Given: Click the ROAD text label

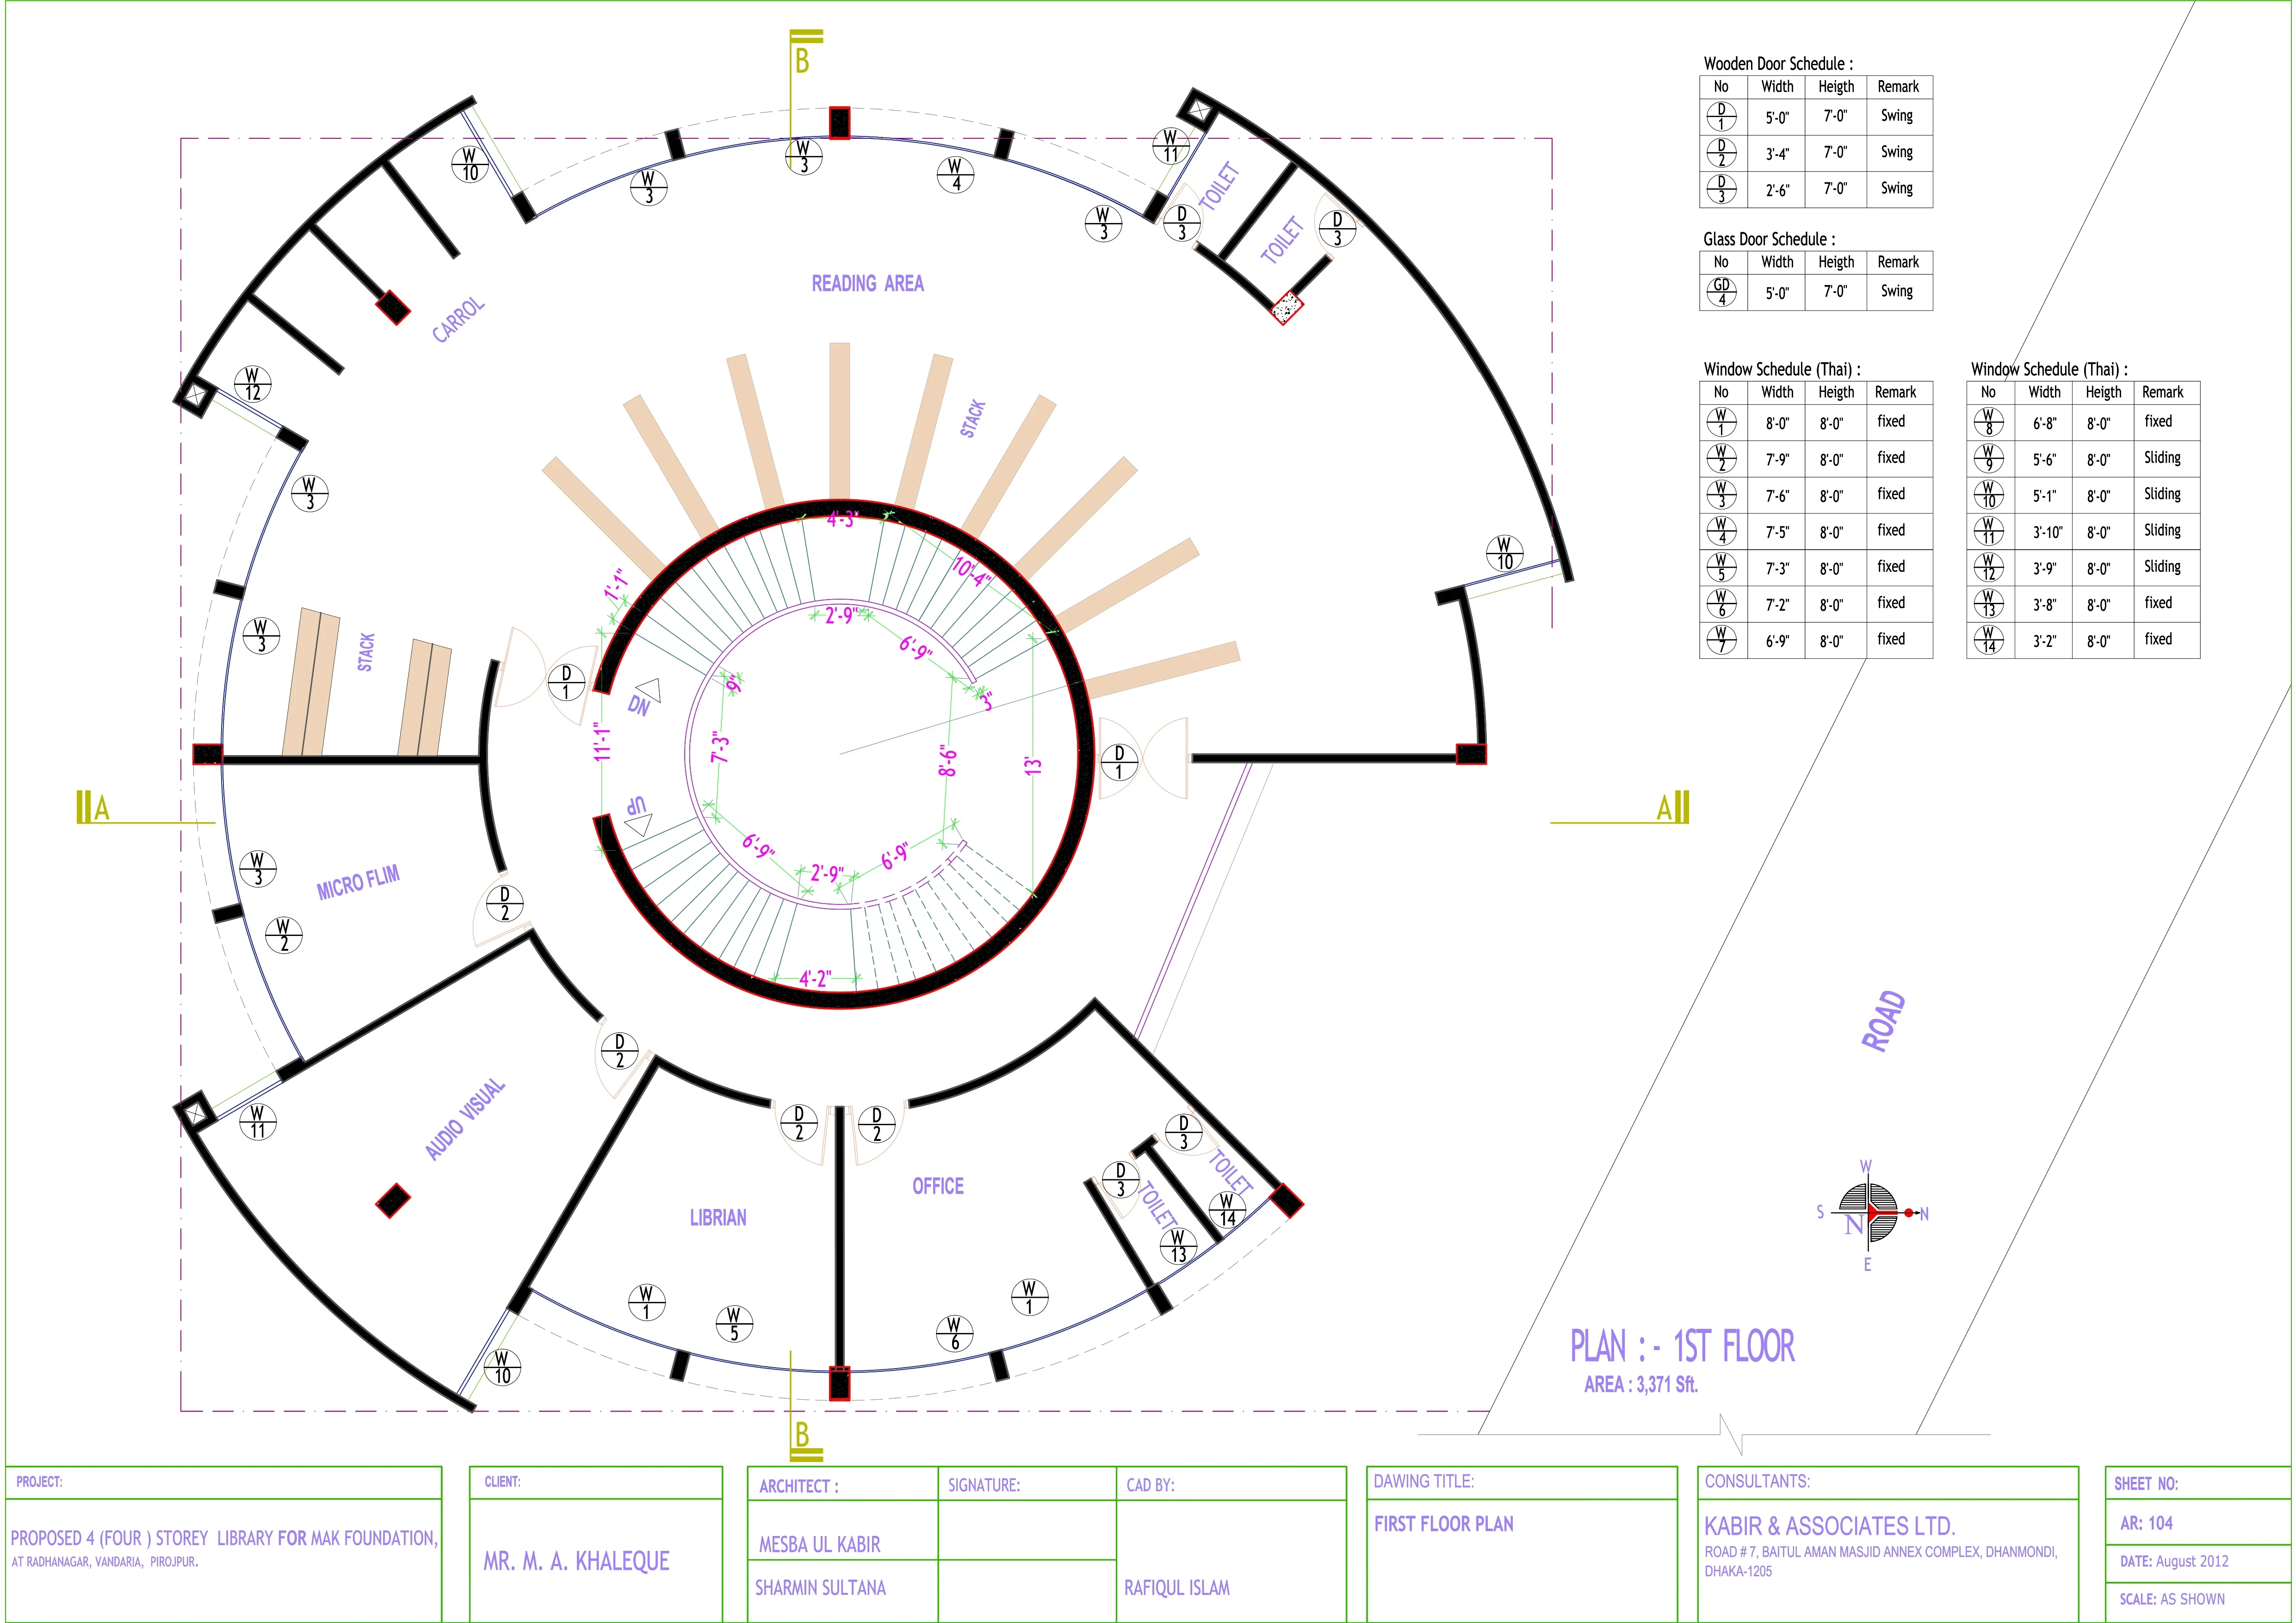Looking at the screenshot, I should point(1883,1021).
